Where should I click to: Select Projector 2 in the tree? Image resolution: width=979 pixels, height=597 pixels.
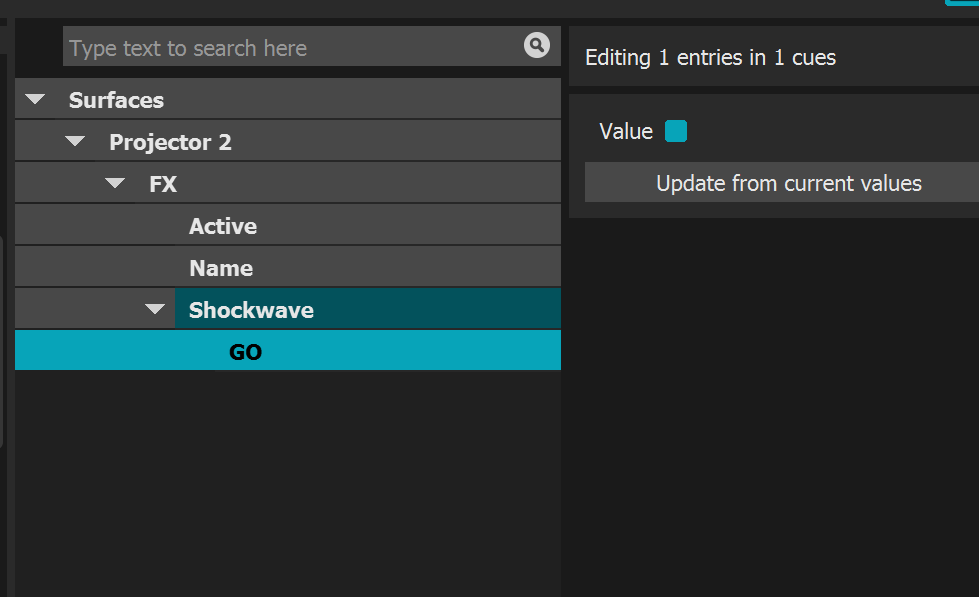click(x=169, y=141)
